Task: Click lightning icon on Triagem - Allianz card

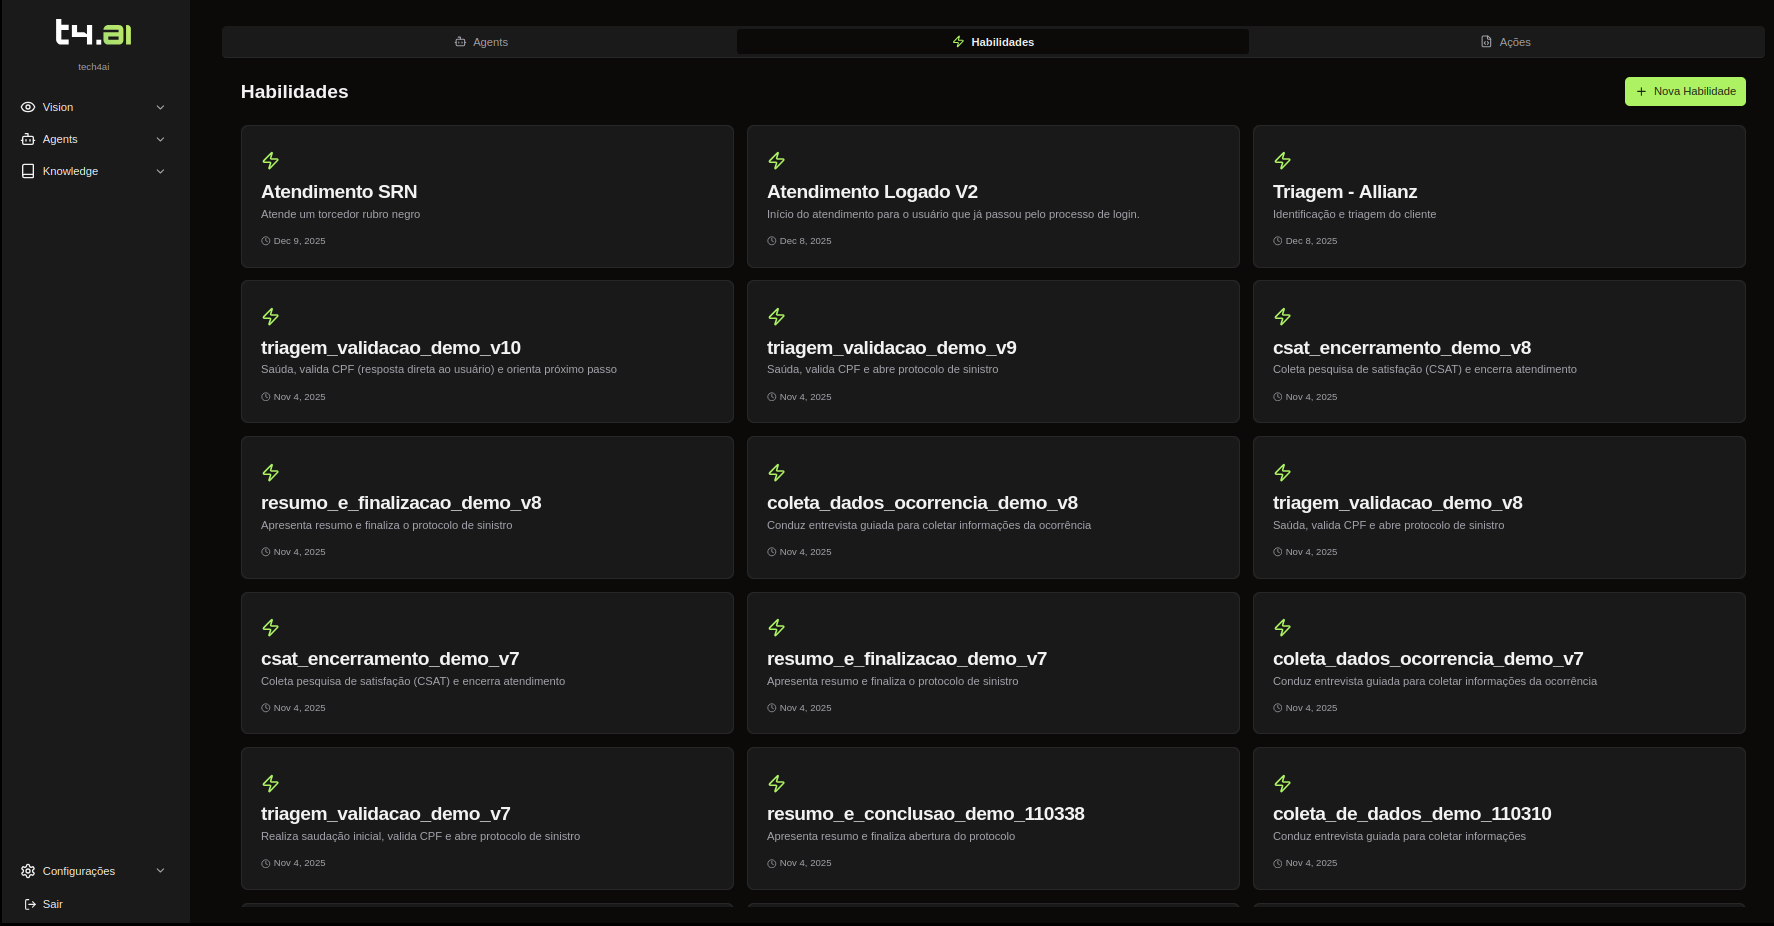Action: click(1282, 161)
